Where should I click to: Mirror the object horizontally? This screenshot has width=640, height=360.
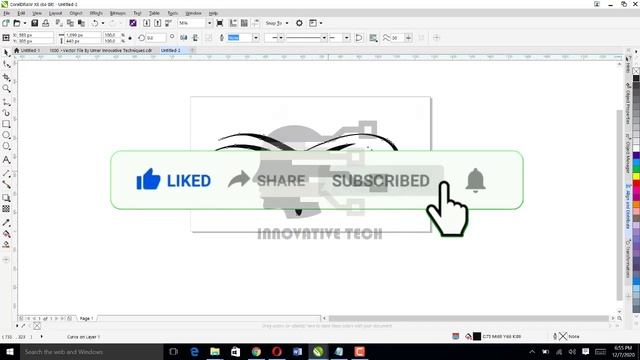pyautogui.click(x=184, y=38)
